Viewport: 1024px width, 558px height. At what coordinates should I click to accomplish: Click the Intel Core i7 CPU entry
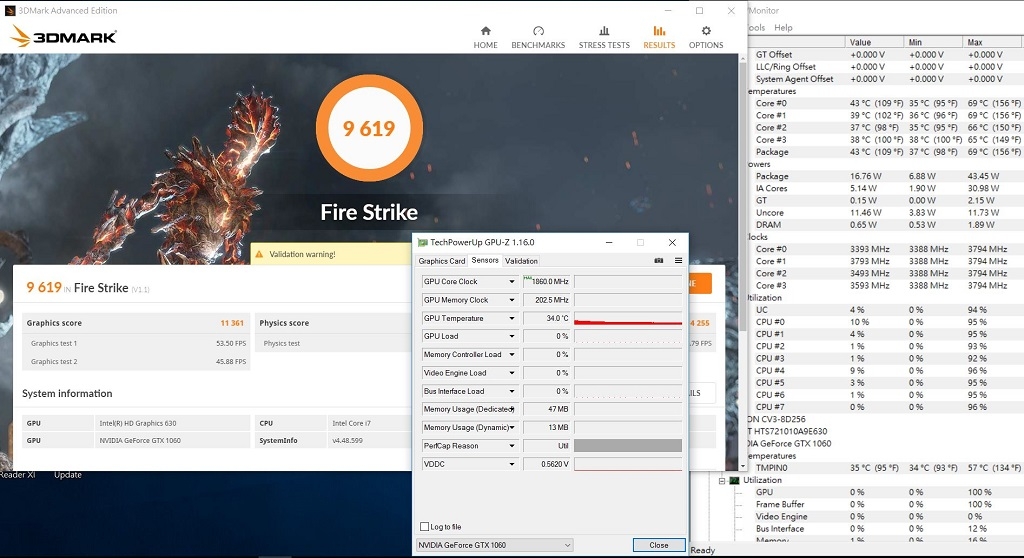pos(351,423)
